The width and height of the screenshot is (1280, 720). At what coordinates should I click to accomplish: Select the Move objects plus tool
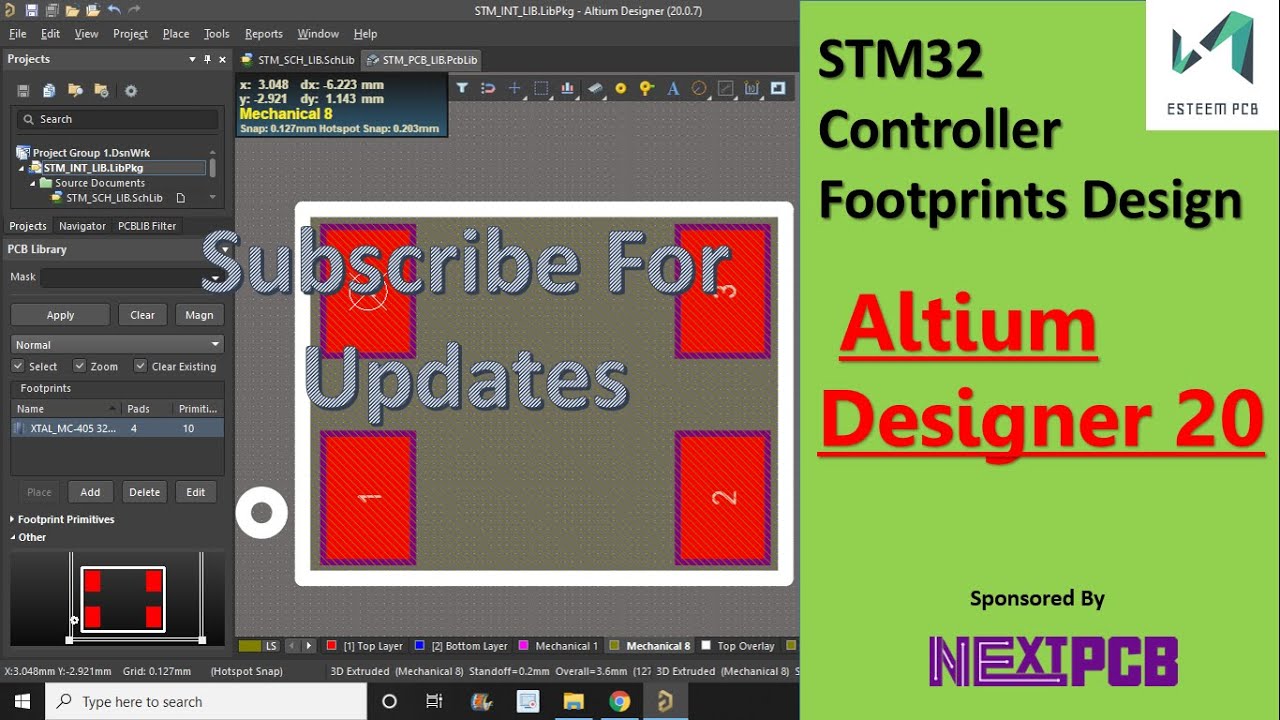tap(515, 88)
